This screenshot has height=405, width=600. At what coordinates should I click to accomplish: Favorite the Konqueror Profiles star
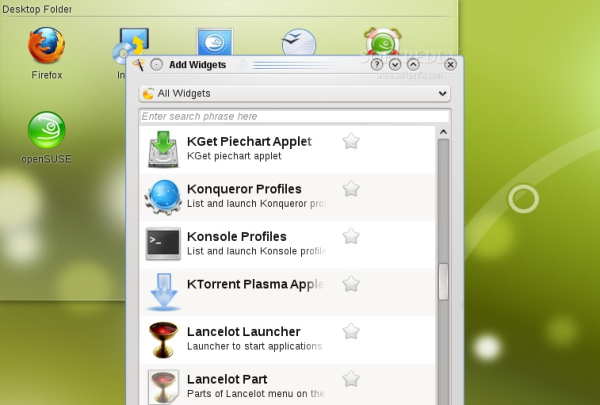pos(351,189)
